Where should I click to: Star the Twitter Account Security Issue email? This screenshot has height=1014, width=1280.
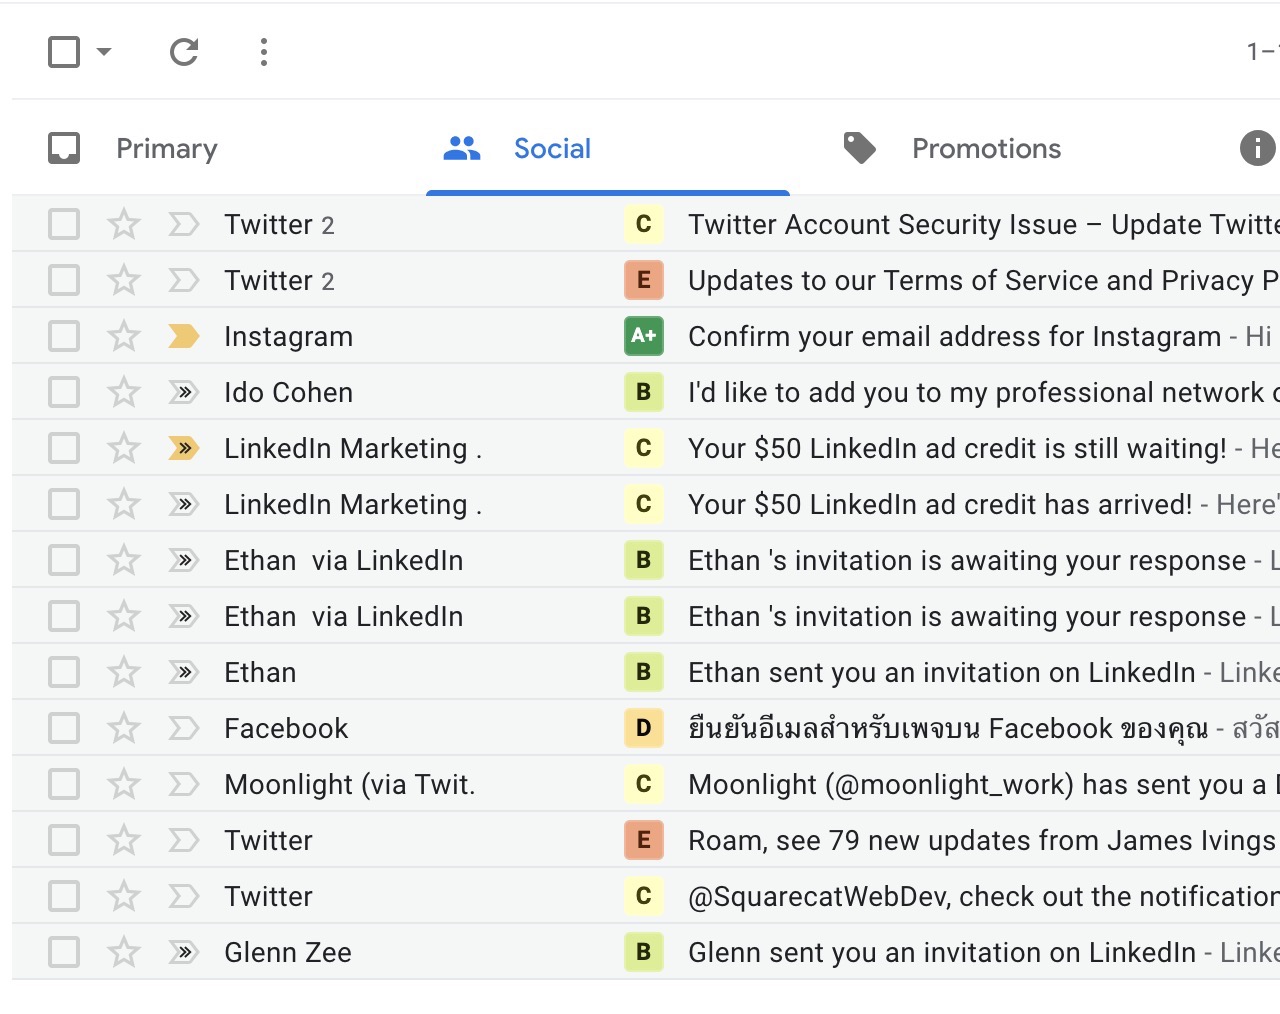coord(124,224)
